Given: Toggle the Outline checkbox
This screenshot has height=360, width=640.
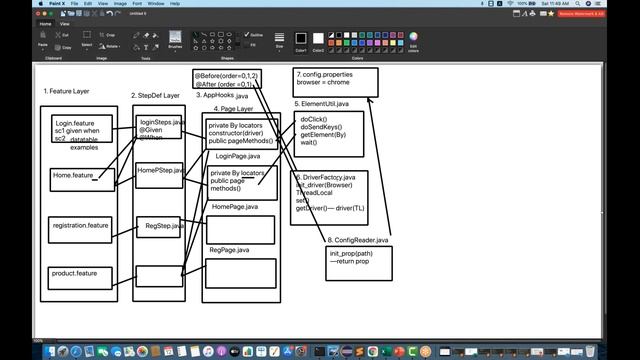Looking at the screenshot, I should (247, 35).
